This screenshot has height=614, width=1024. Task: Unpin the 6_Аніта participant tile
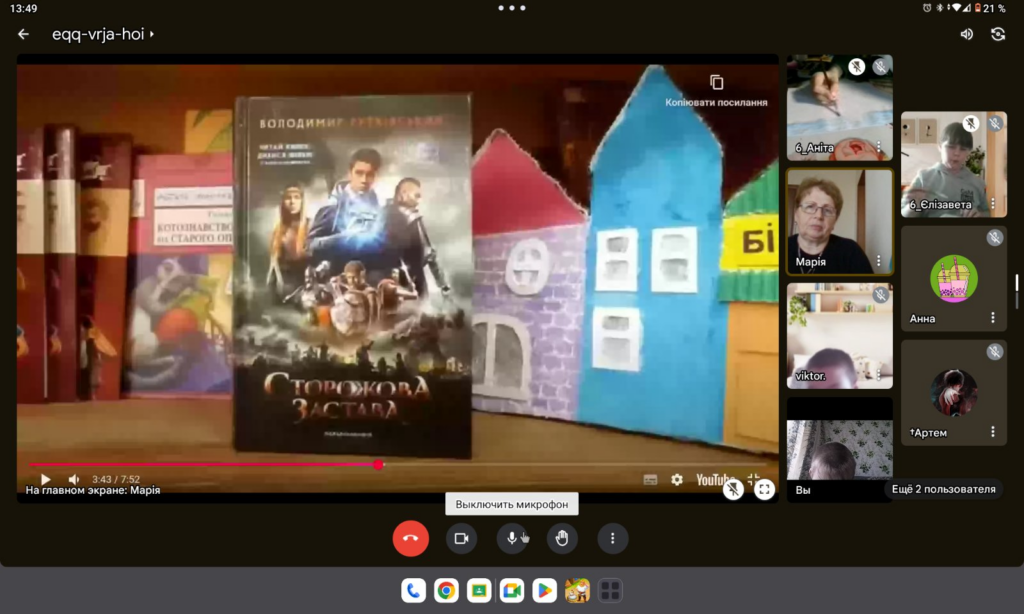(x=856, y=67)
